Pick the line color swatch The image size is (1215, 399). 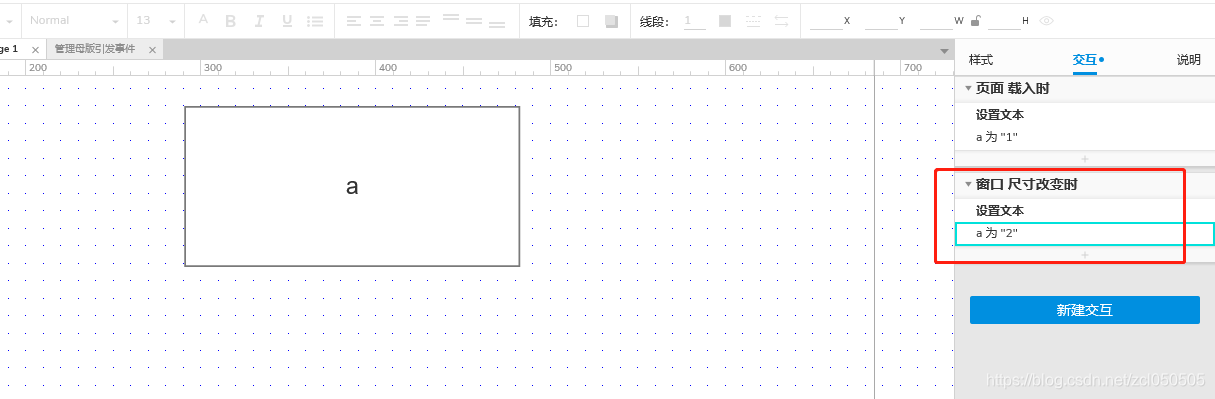(x=725, y=20)
